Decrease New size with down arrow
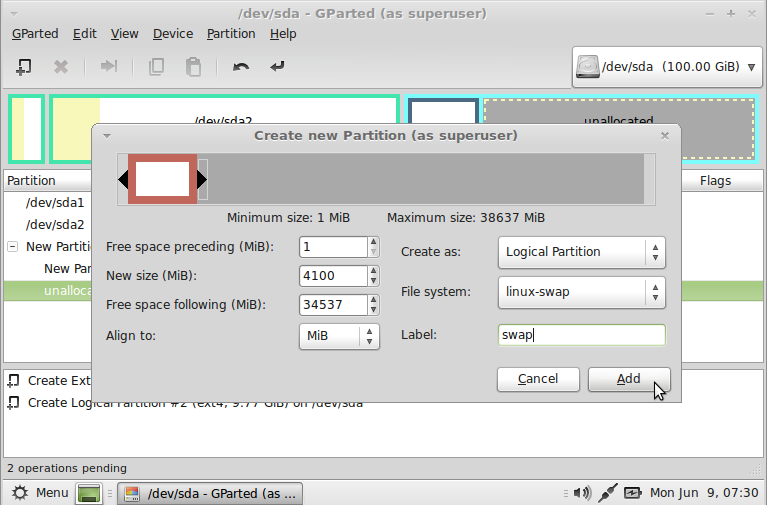Viewport: 767px width, 505px height. pyautogui.click(x=373, y=281)
